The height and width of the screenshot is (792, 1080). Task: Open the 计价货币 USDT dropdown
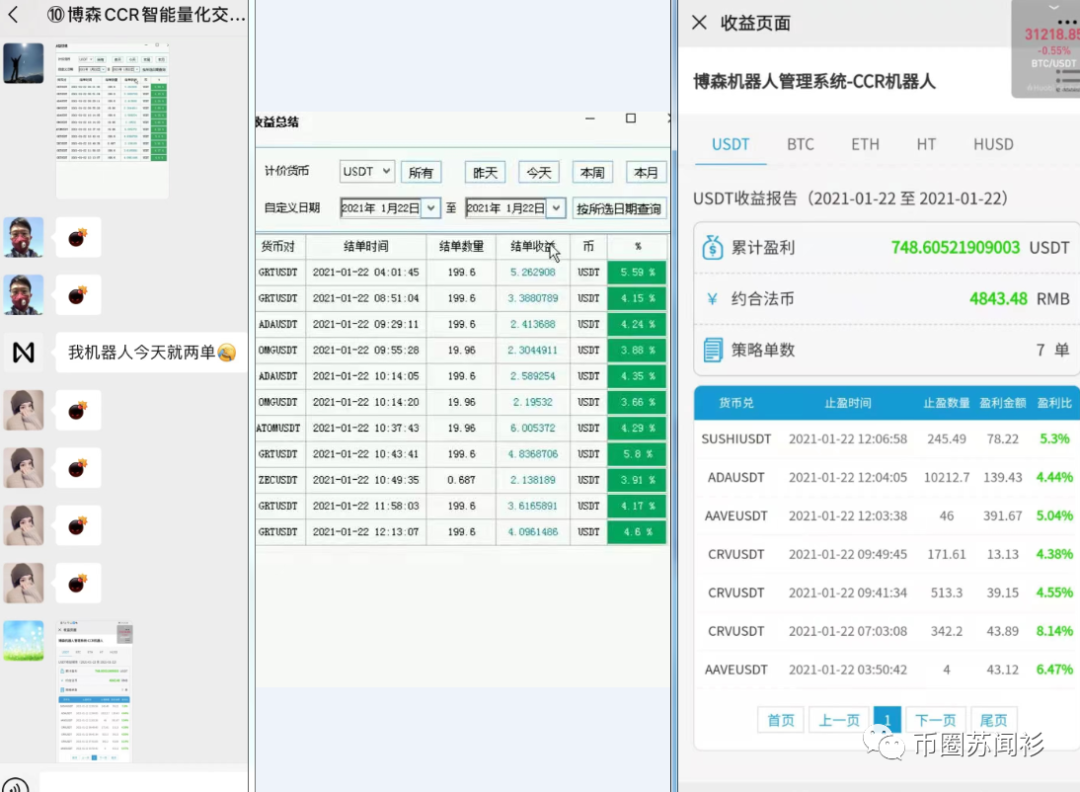[366, 171]
